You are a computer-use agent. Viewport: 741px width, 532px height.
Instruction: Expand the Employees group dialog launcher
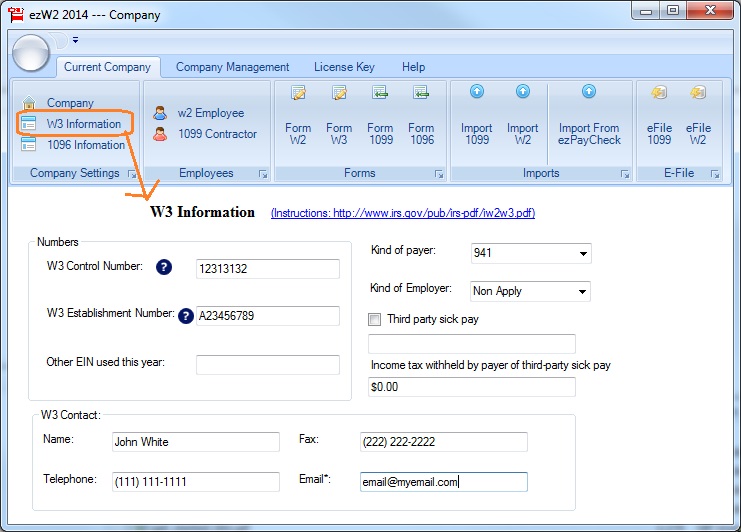263,174
